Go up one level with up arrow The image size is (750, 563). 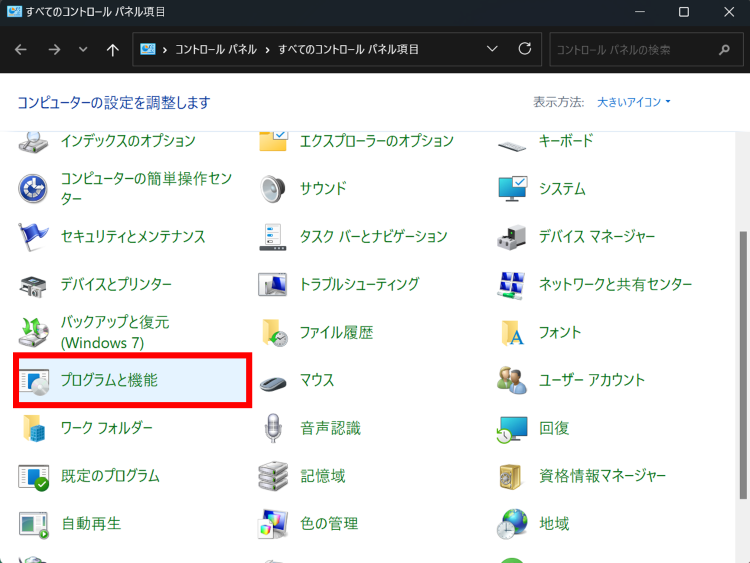coord(112,49)
